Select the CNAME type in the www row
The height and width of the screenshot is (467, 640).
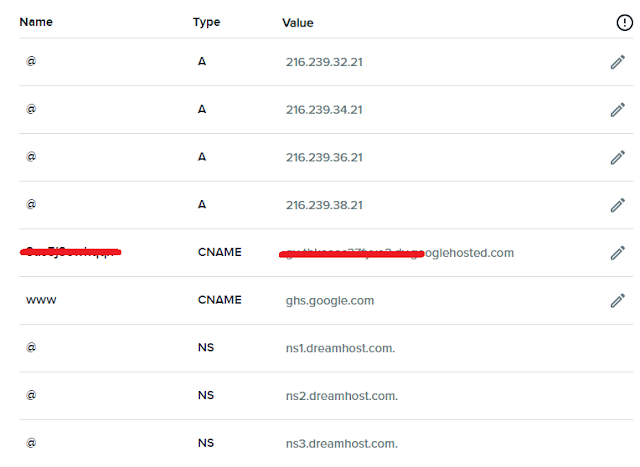[x=220, y=300]
